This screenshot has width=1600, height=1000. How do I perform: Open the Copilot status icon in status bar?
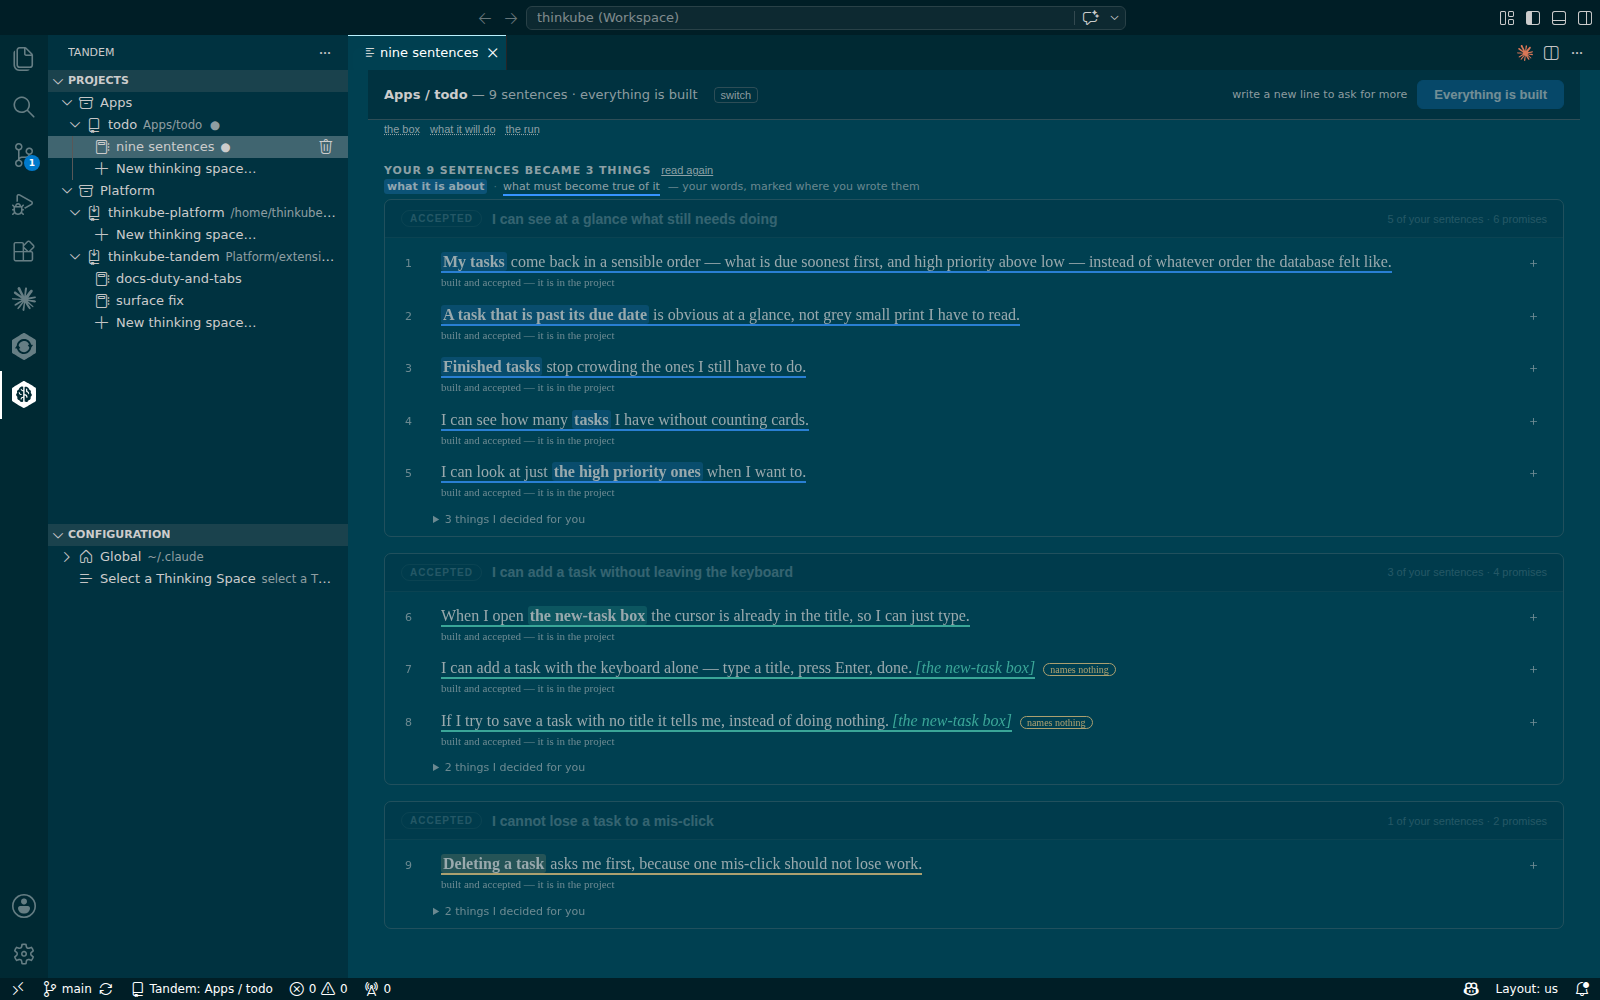[x=1471, y=989]
